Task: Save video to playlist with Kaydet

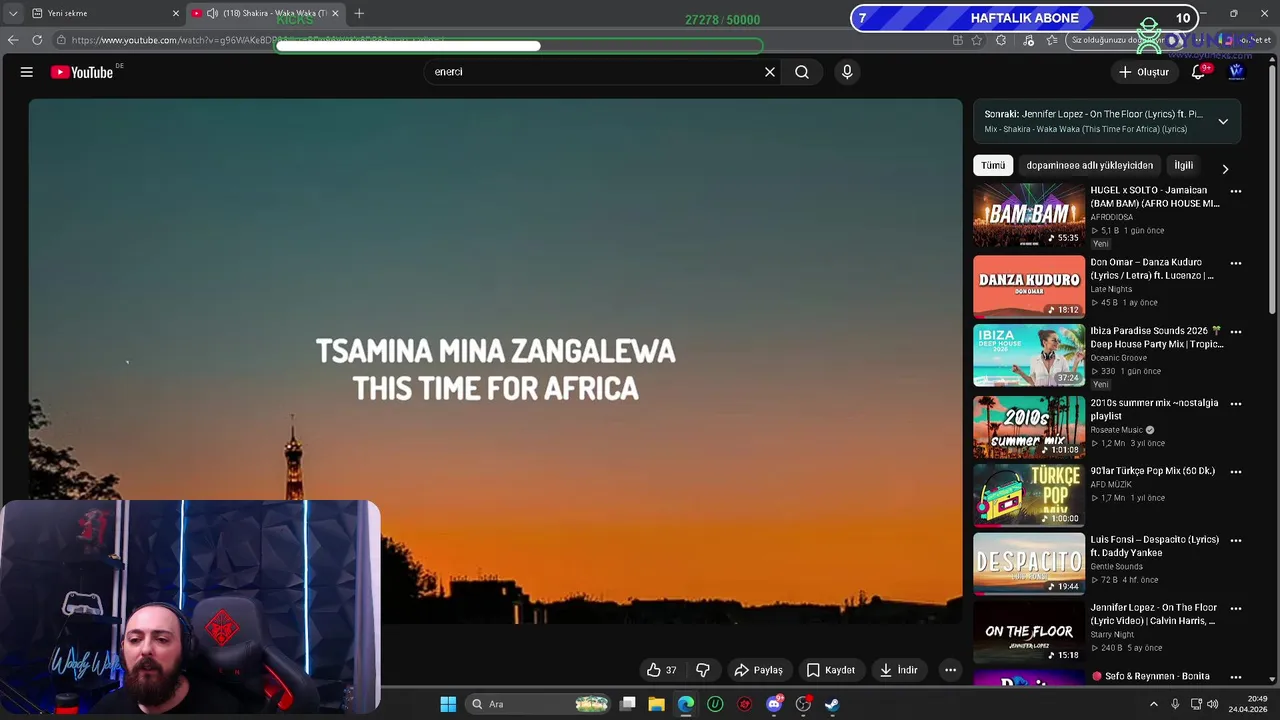Action: point(831,670)
